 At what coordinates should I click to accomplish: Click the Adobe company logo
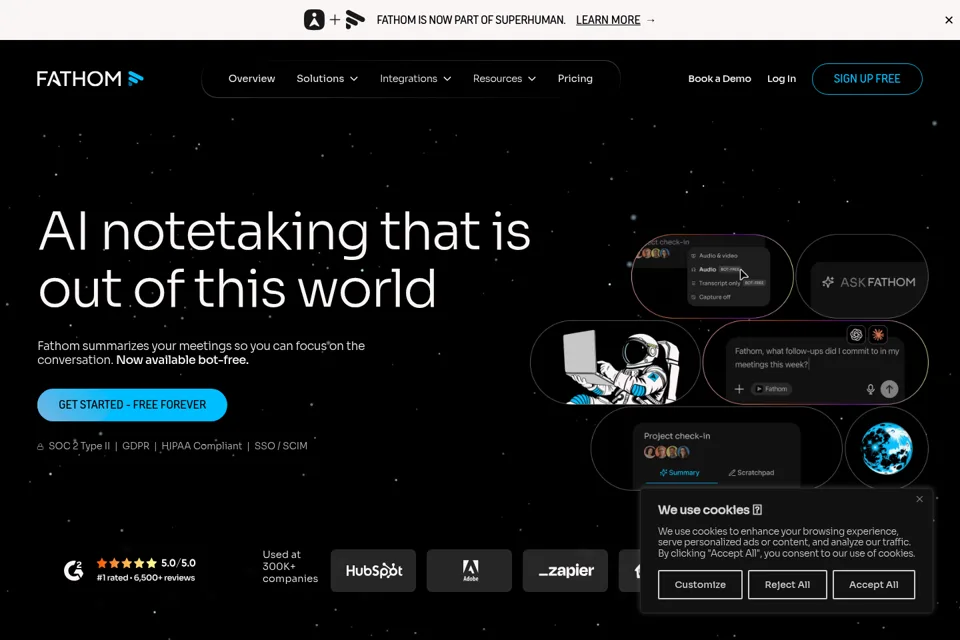[x=470, y=571]
